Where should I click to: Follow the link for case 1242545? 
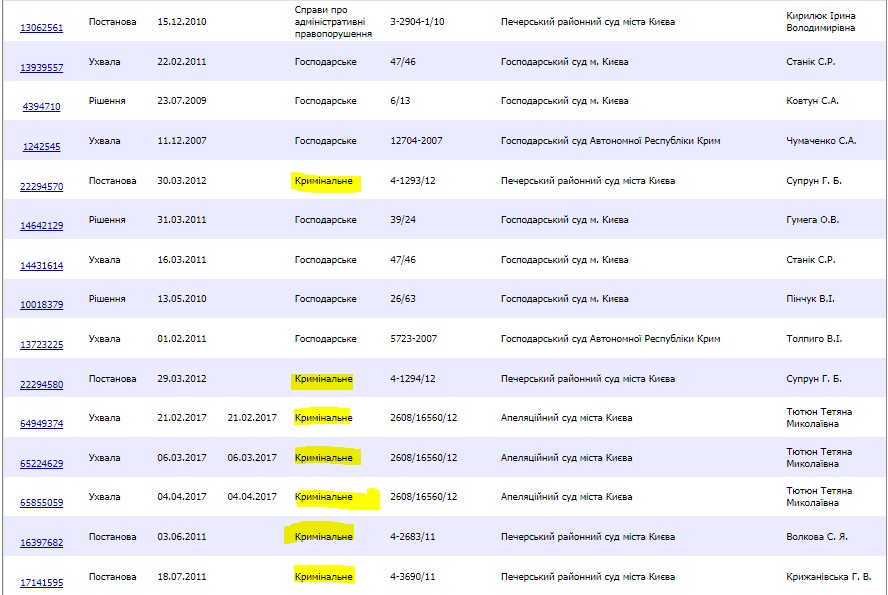click(x=42, y=147)
